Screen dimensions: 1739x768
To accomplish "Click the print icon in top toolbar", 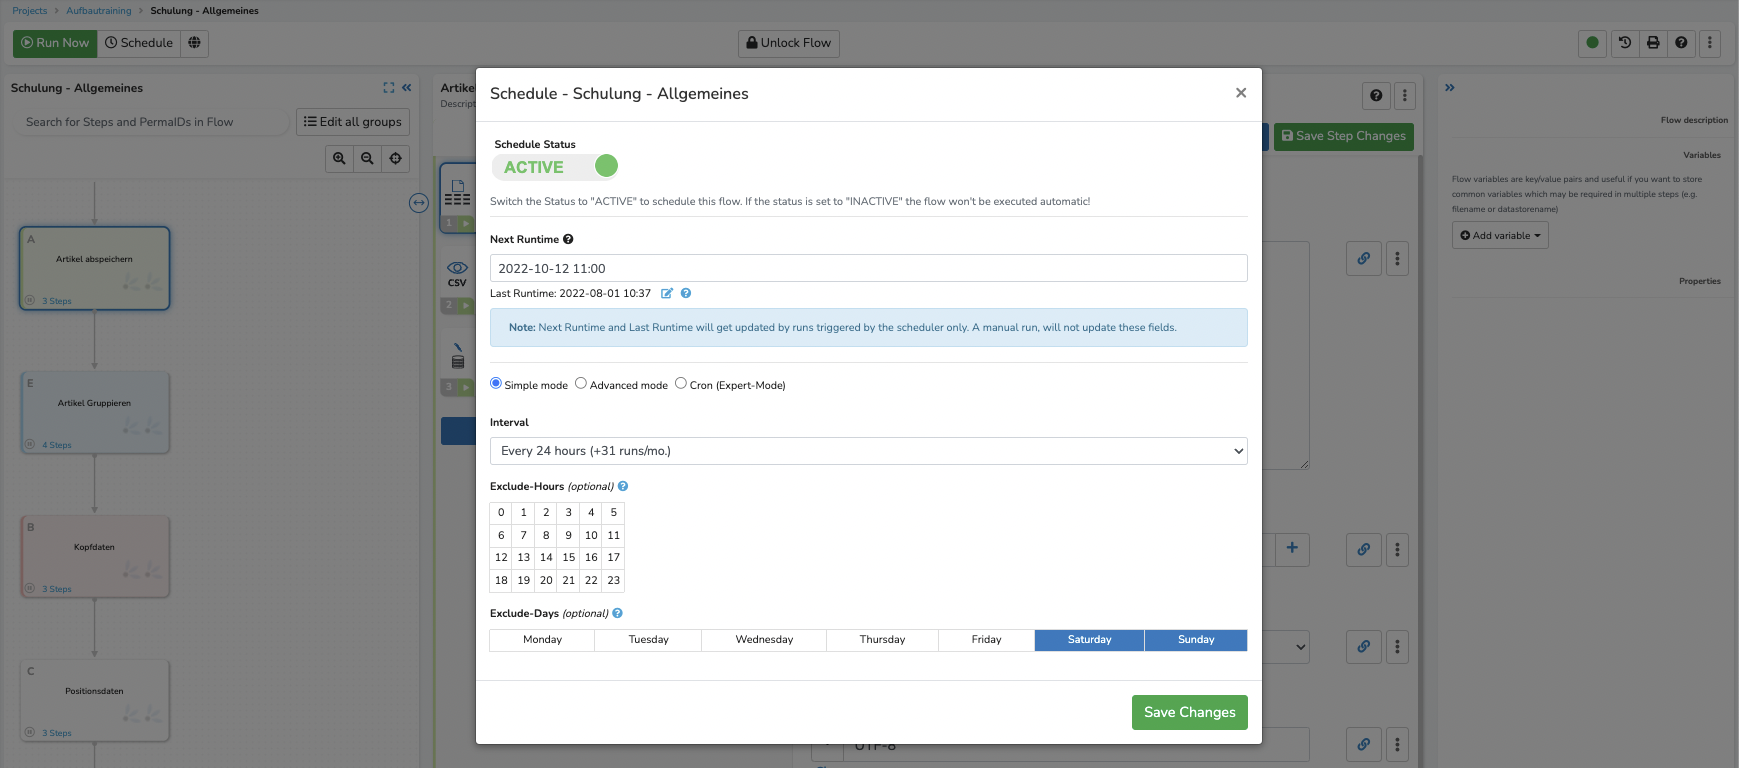I will click(x=1653, y=43).
